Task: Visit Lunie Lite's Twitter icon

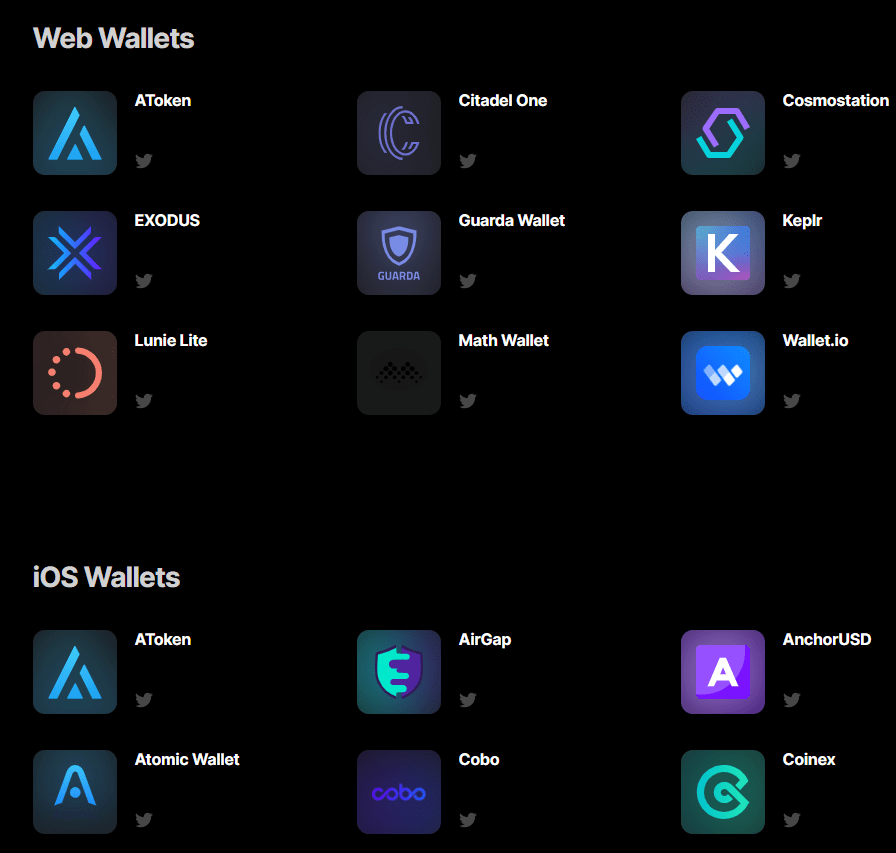Action: tap(144, 401)
